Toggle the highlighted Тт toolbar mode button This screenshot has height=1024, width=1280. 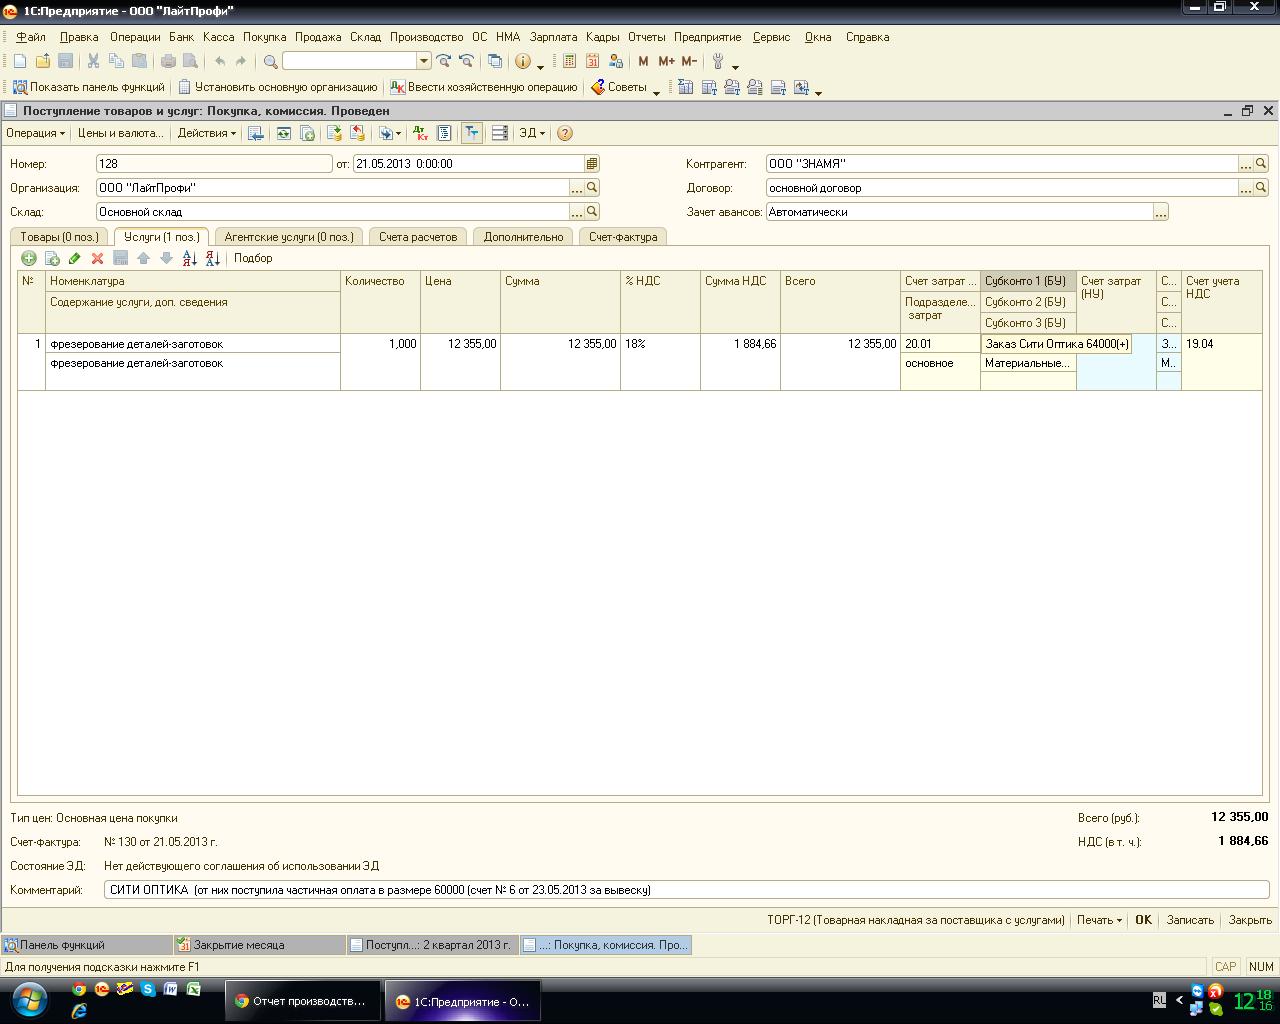[471, 133]
